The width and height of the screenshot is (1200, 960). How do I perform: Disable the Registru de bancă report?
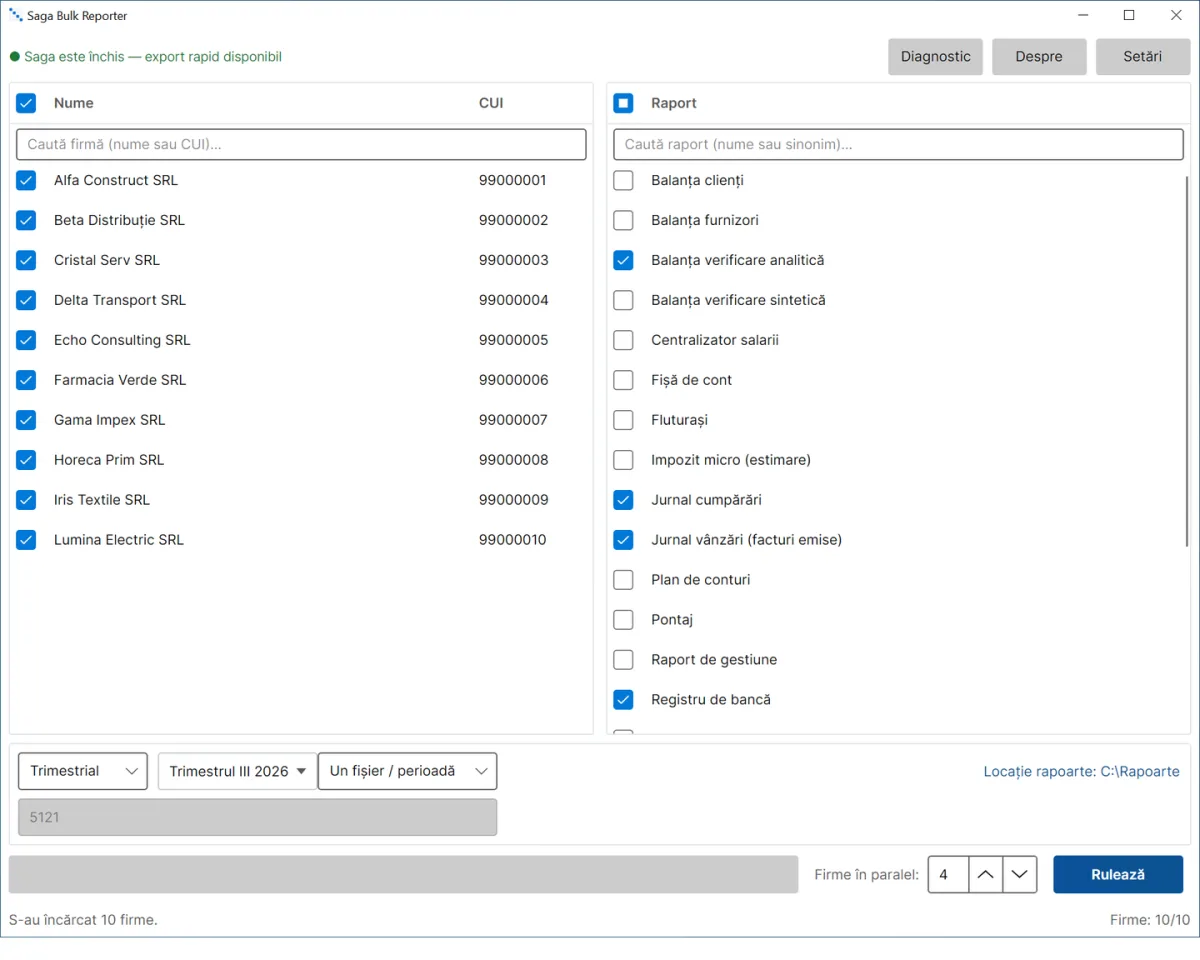click(623, 700)
